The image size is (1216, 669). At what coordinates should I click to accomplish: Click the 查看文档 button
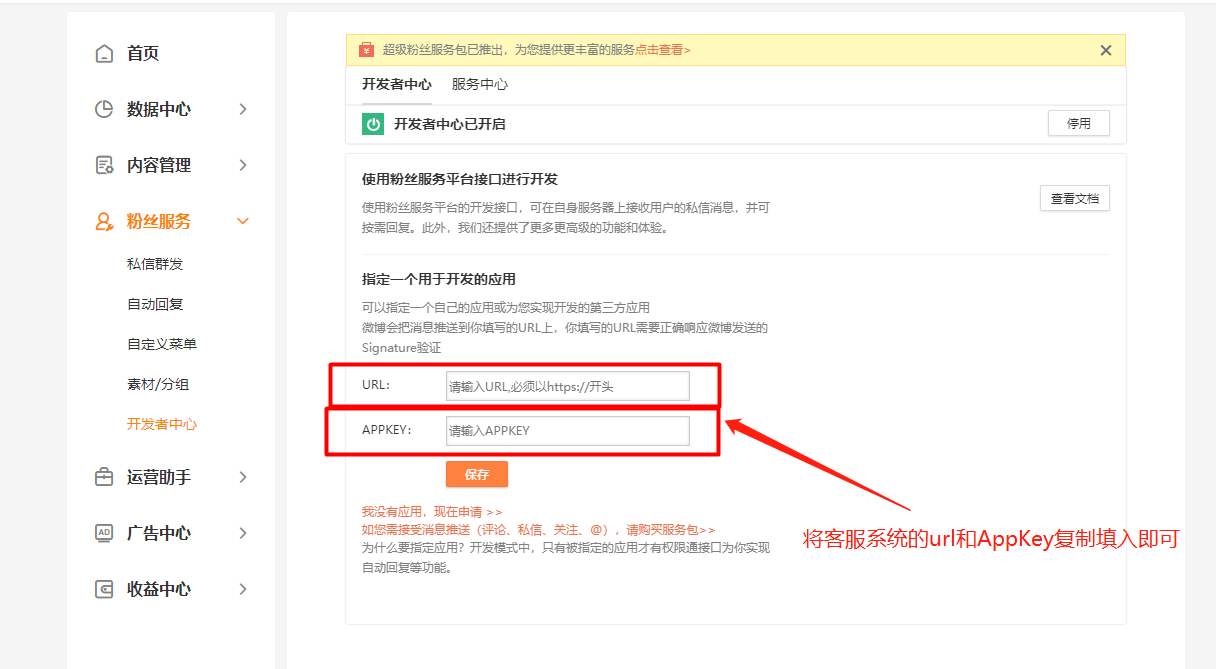pos(1075,199)
